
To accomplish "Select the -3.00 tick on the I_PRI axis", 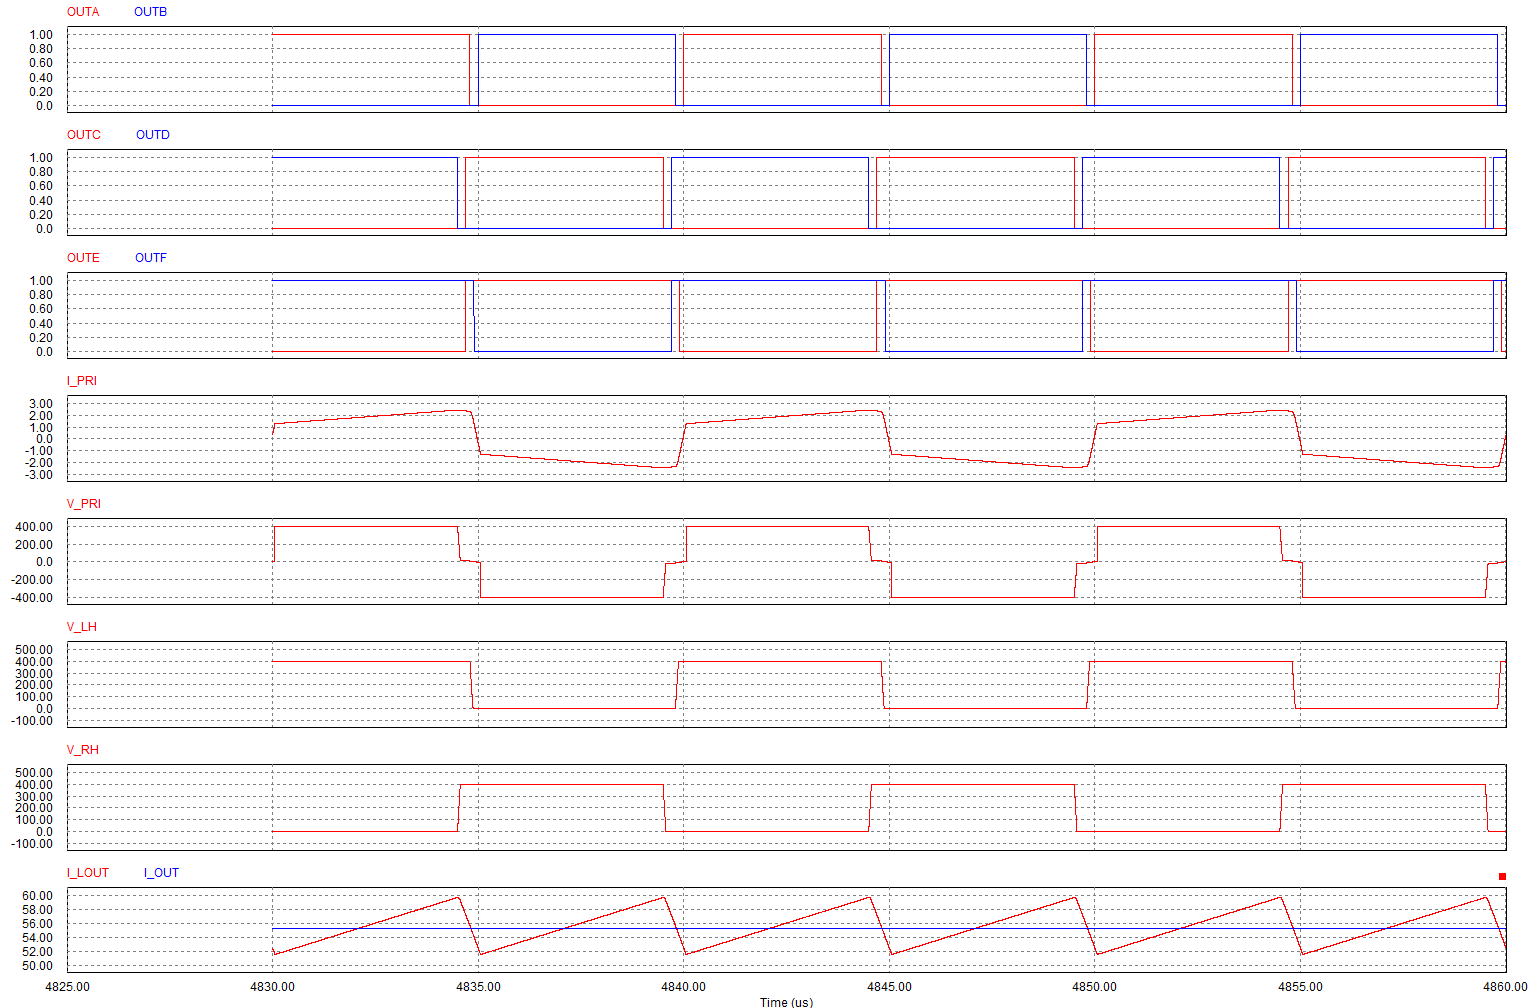I will 39,475.
